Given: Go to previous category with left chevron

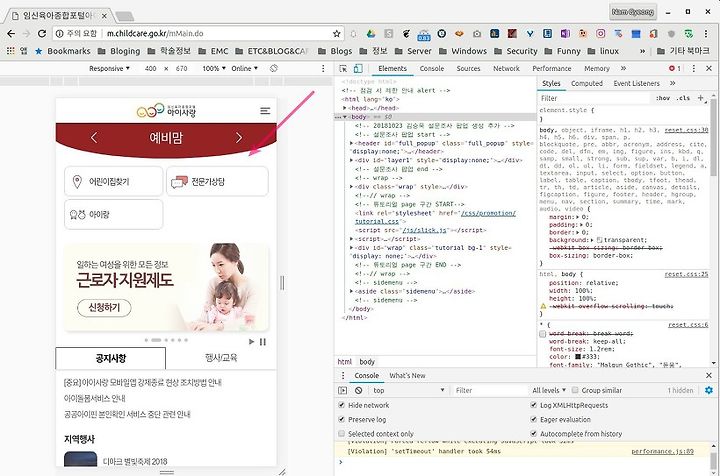Looking at the screenshot, I should 94,138.
